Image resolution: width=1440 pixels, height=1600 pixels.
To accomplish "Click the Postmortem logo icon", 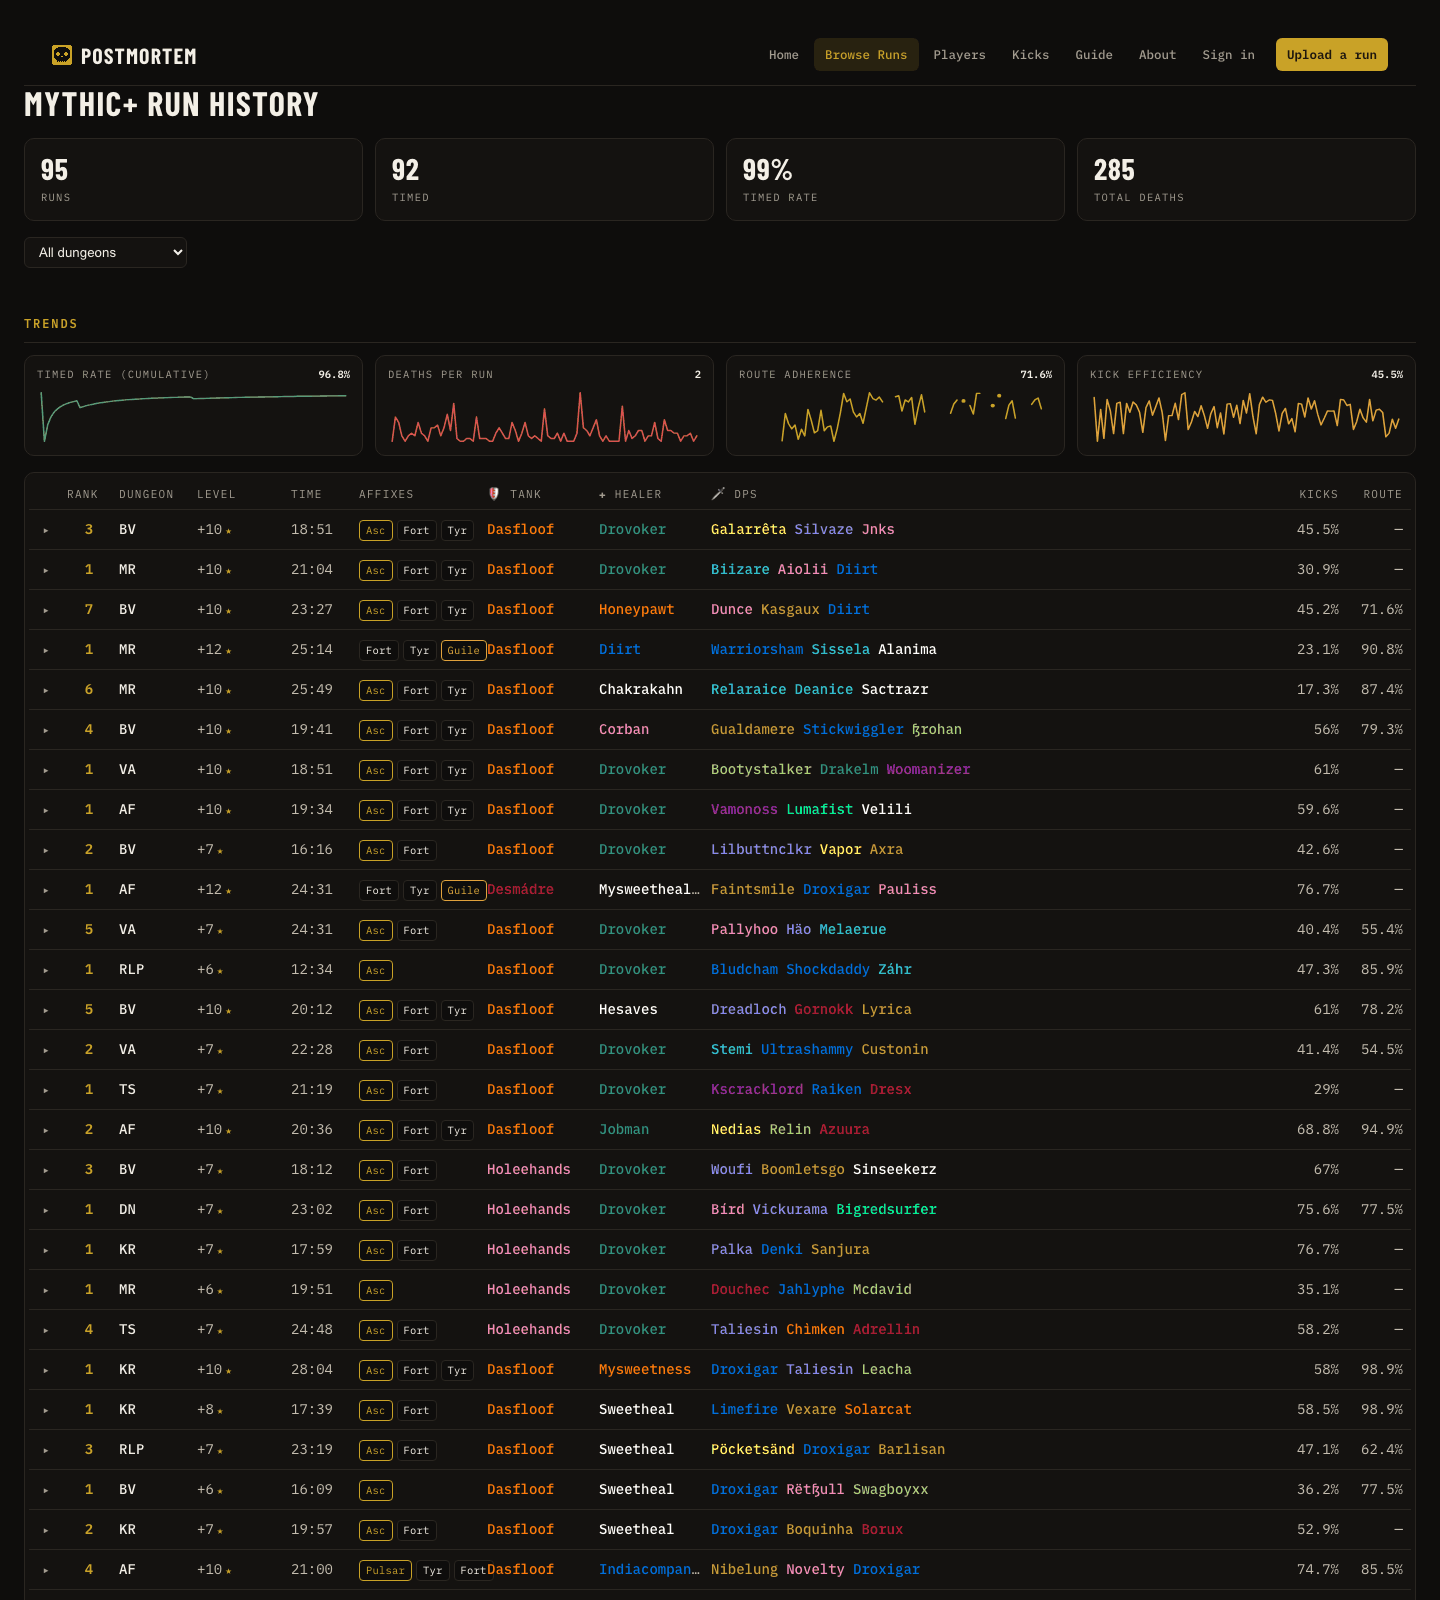I will click(x=62, y=55).
